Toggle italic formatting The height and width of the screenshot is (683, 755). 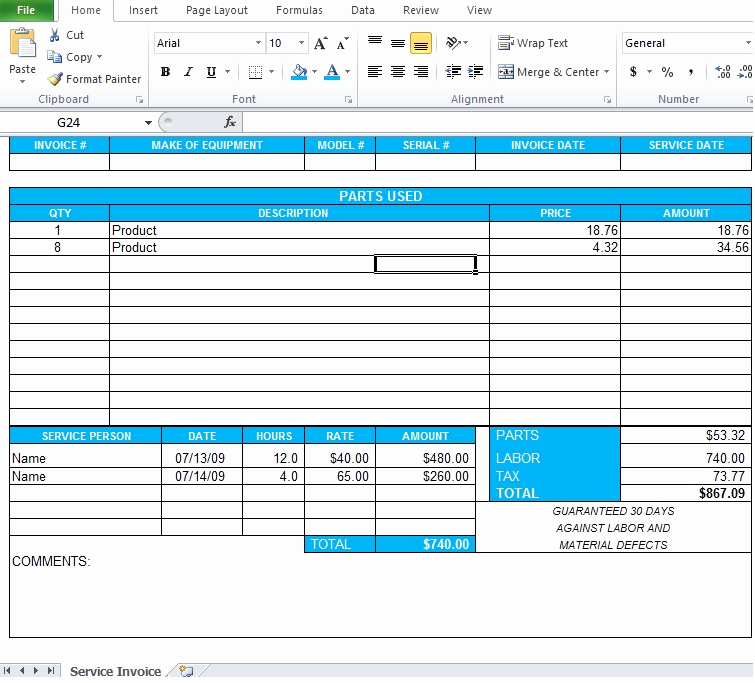coord(188,72)
